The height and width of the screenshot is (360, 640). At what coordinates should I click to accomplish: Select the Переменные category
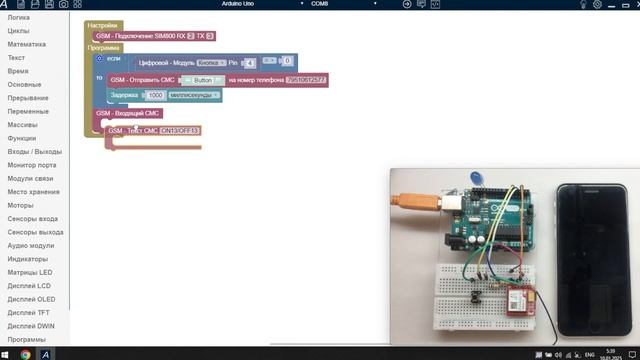(x=28, y=111)
